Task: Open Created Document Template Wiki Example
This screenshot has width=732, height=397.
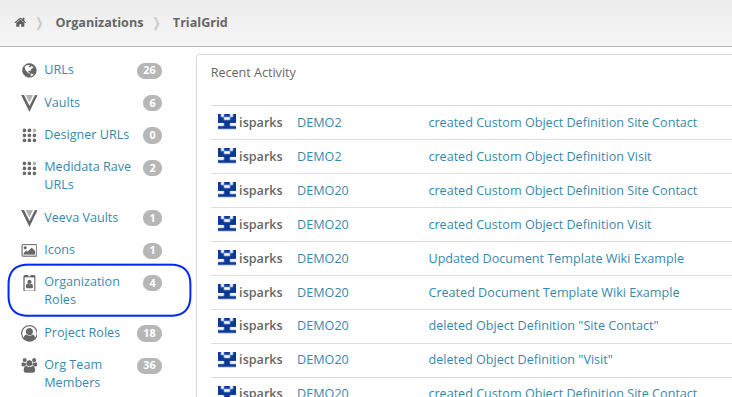Action: point(554,292)
